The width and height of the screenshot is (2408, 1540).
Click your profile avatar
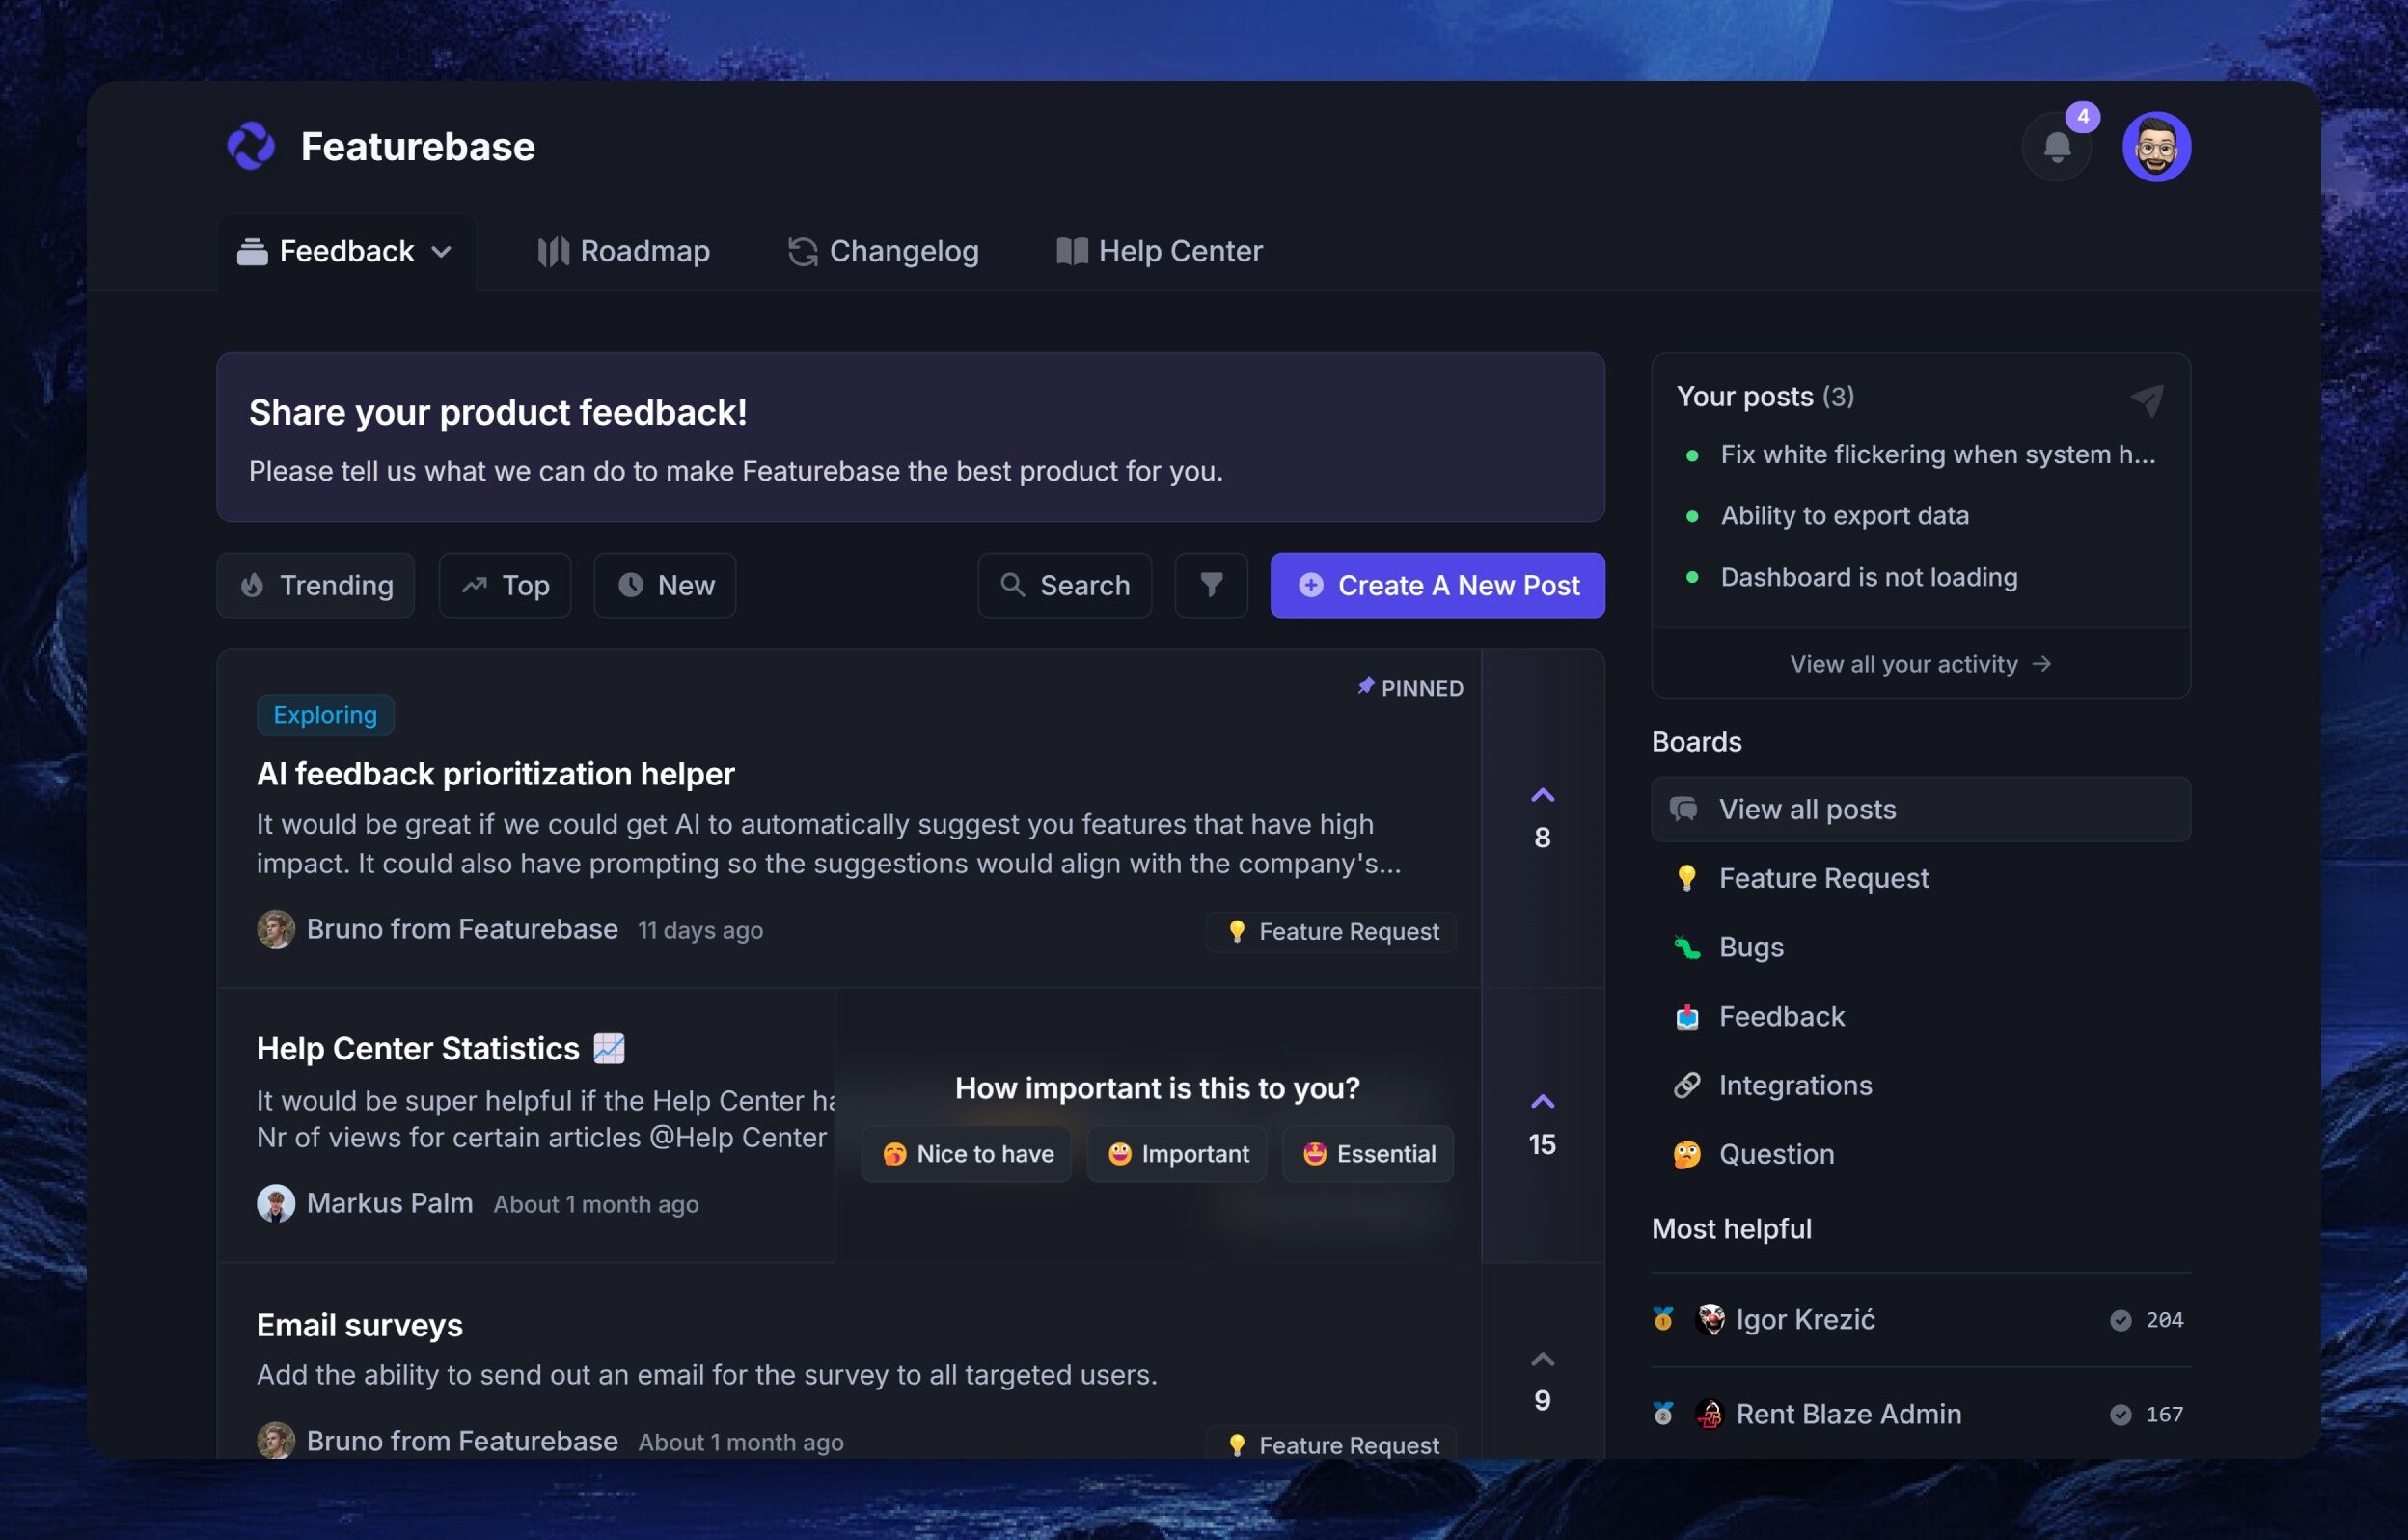pyautogui.click(x=2157, y=146)
